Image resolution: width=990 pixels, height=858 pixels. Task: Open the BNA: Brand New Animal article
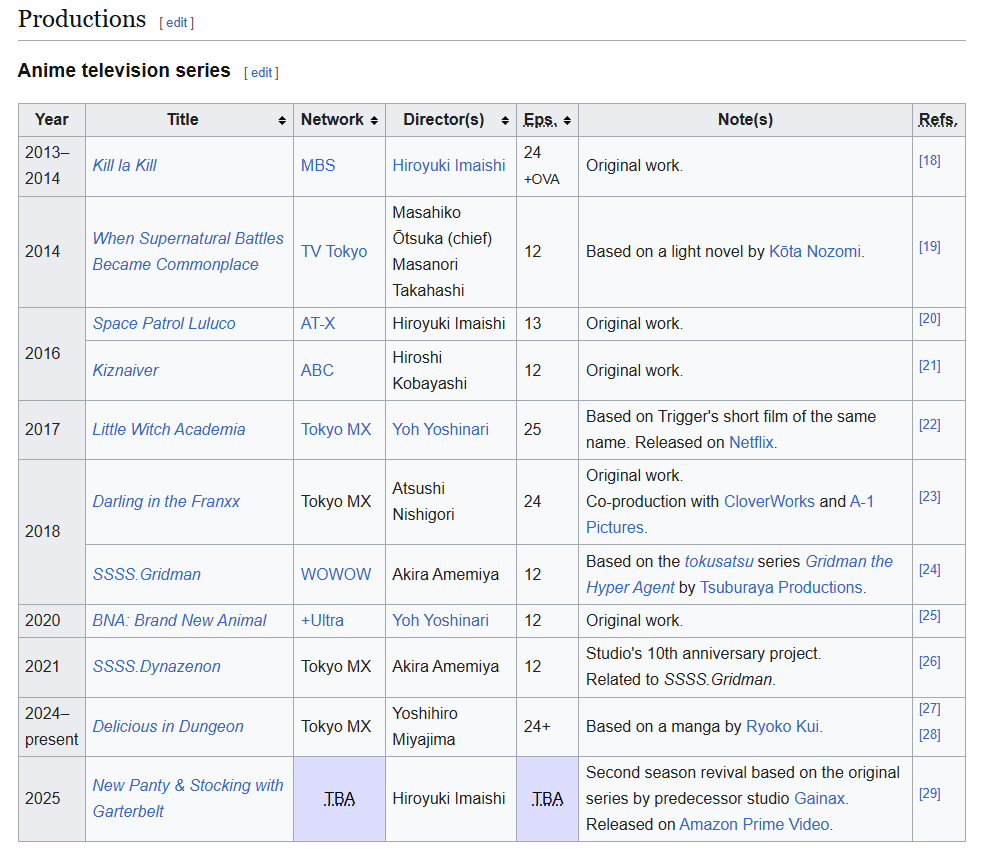(x=179, y=620)
